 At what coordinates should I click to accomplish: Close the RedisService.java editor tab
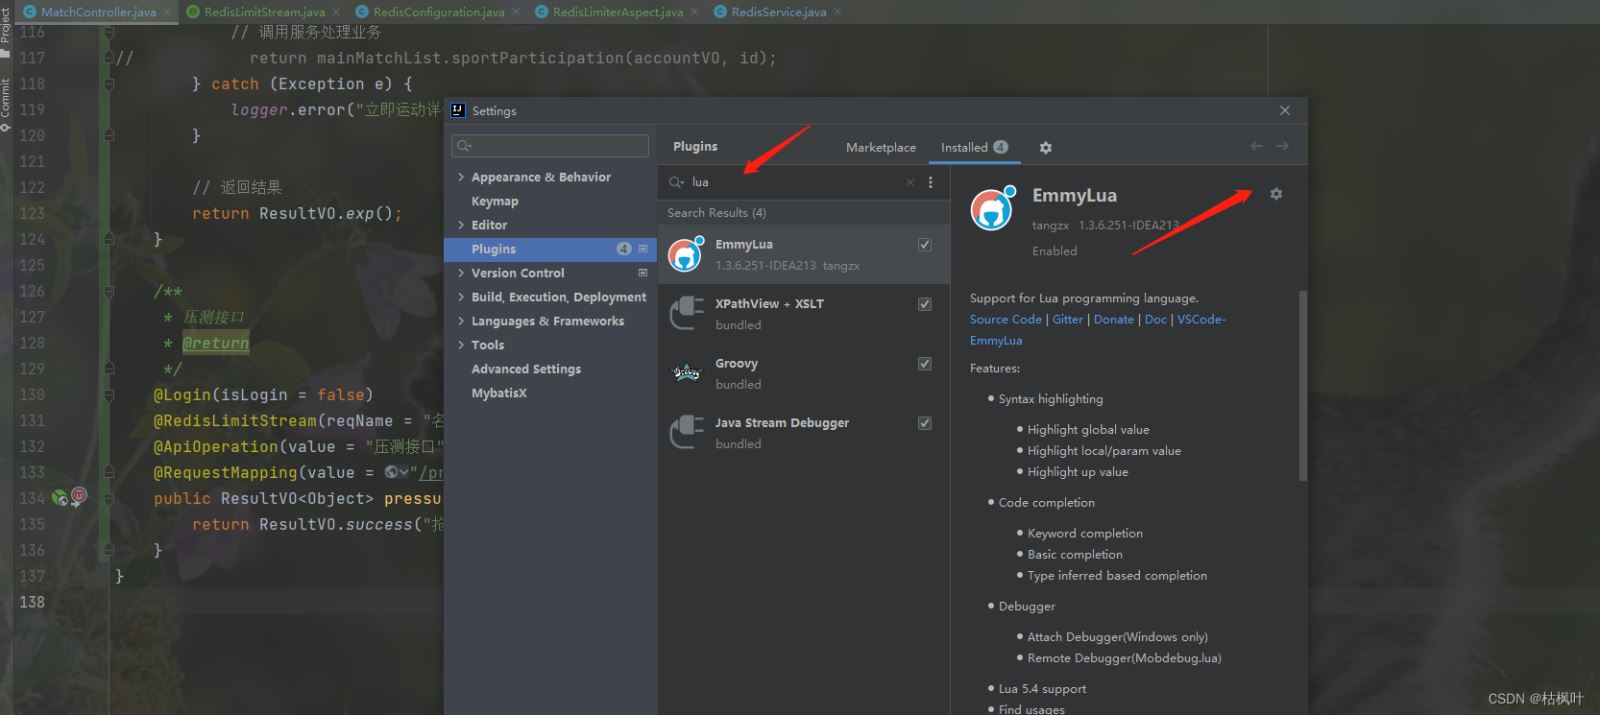click(837, 12)
